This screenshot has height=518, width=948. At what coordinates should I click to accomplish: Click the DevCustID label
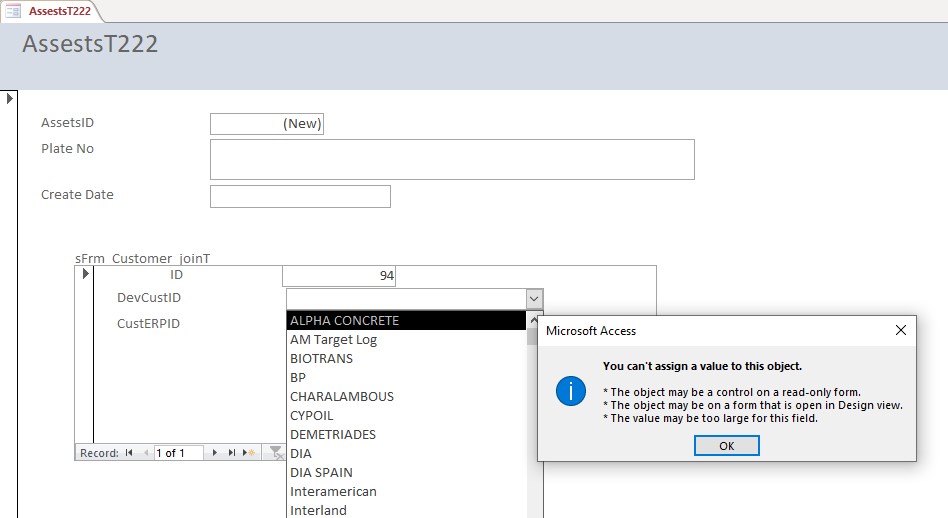(x=149, y=297)
